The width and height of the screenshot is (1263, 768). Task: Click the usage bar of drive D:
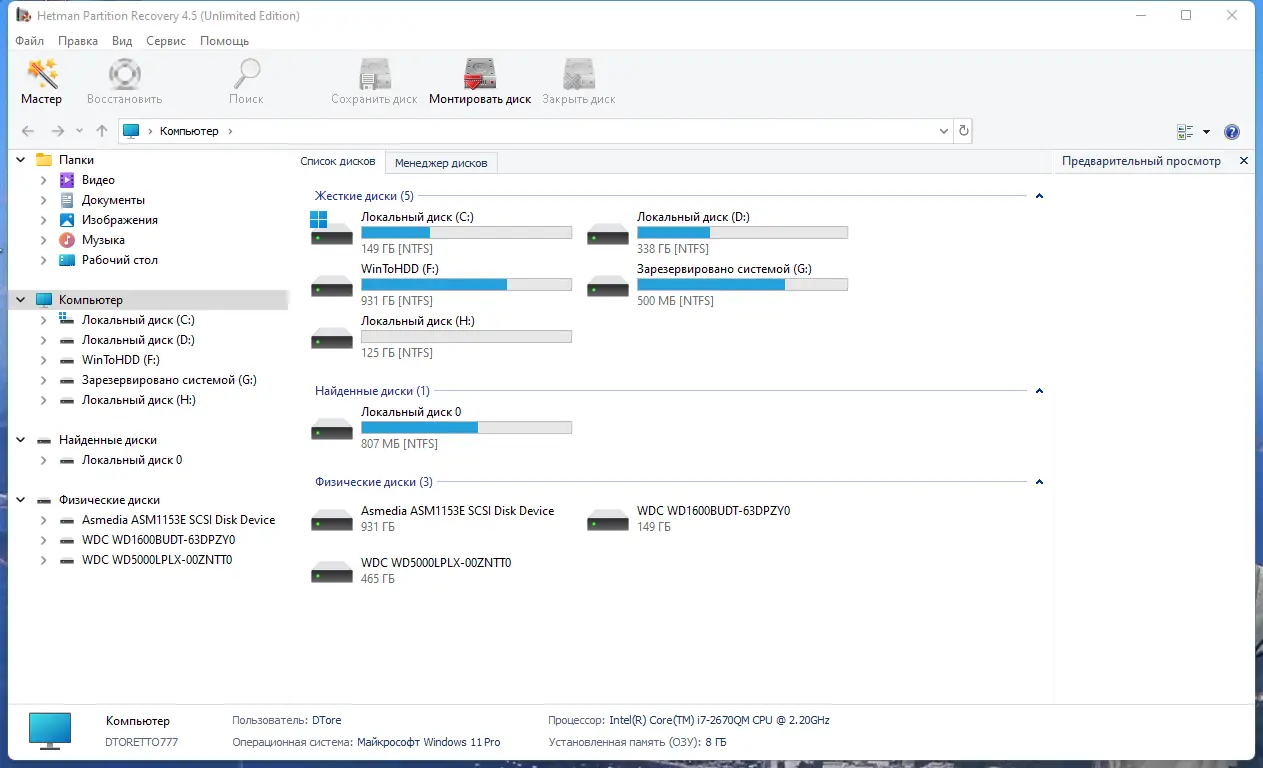tap(742, 232)
